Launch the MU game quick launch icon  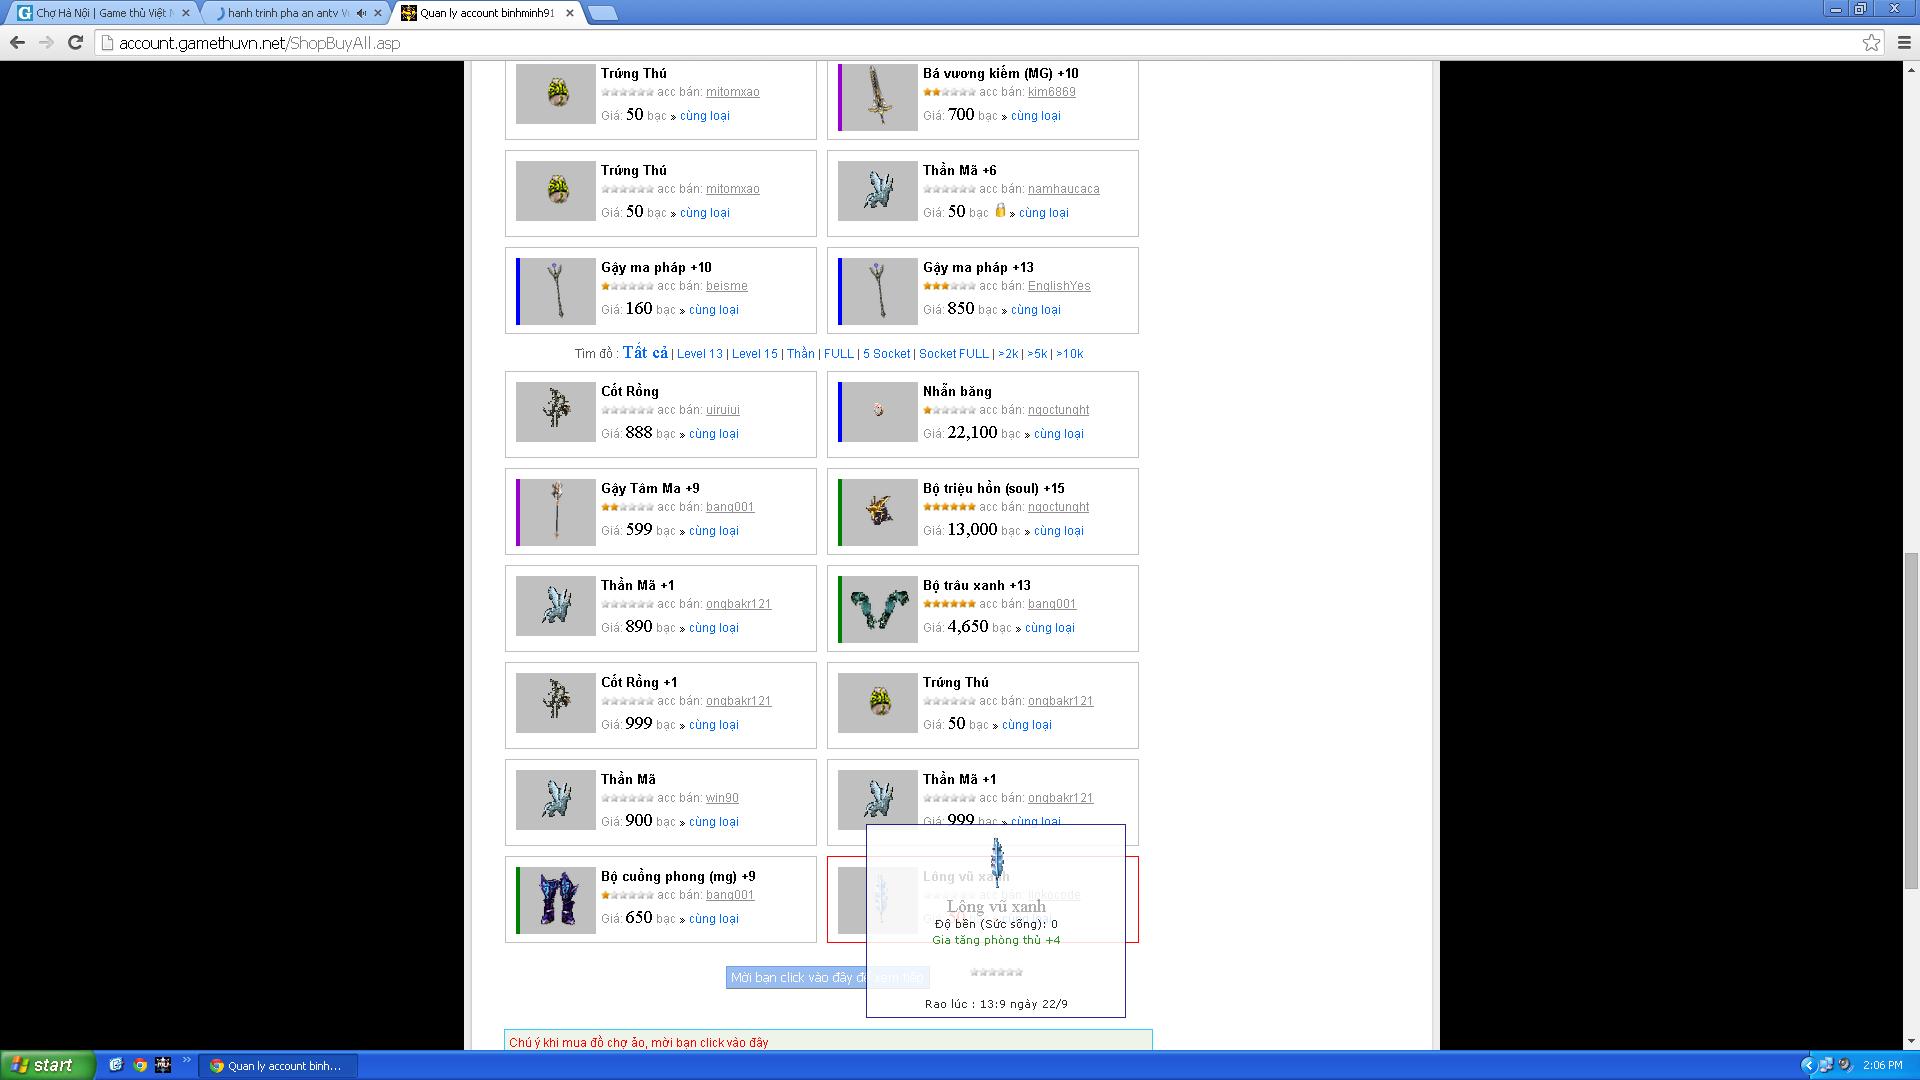[x=163, y=1065]
